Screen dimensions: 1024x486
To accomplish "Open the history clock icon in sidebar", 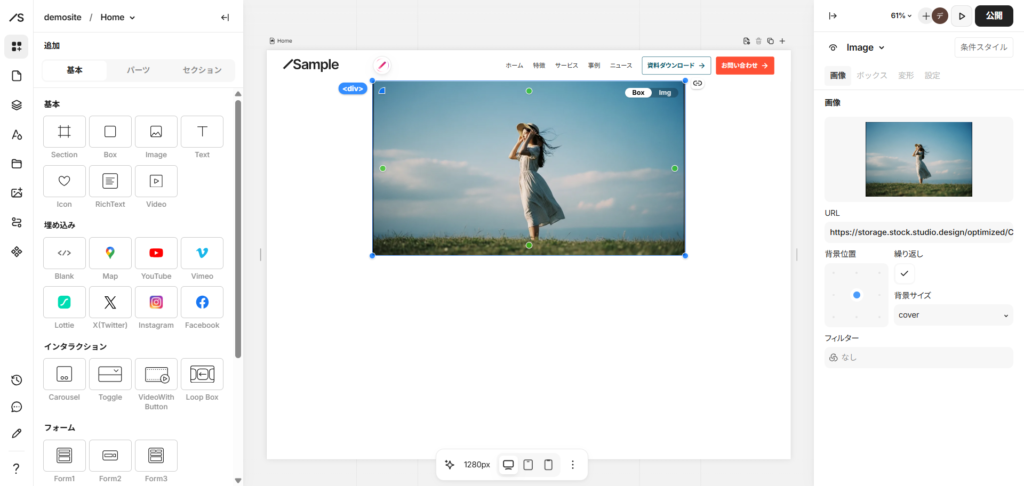I will point(17,380).
